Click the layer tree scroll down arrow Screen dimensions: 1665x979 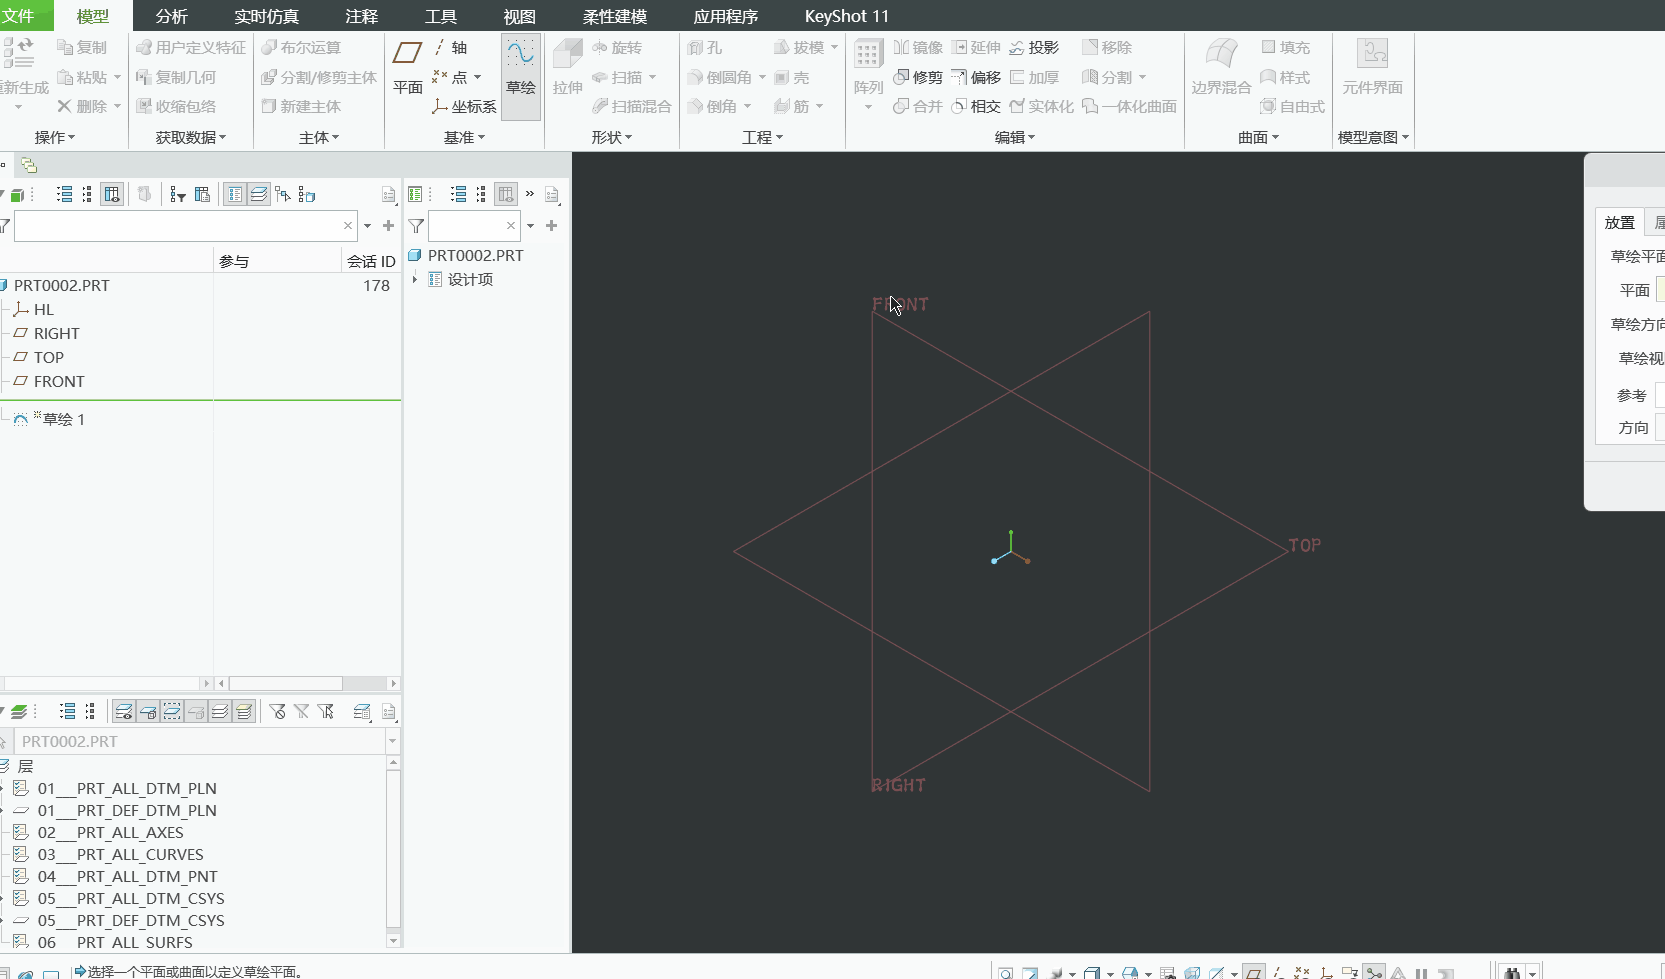393,940
